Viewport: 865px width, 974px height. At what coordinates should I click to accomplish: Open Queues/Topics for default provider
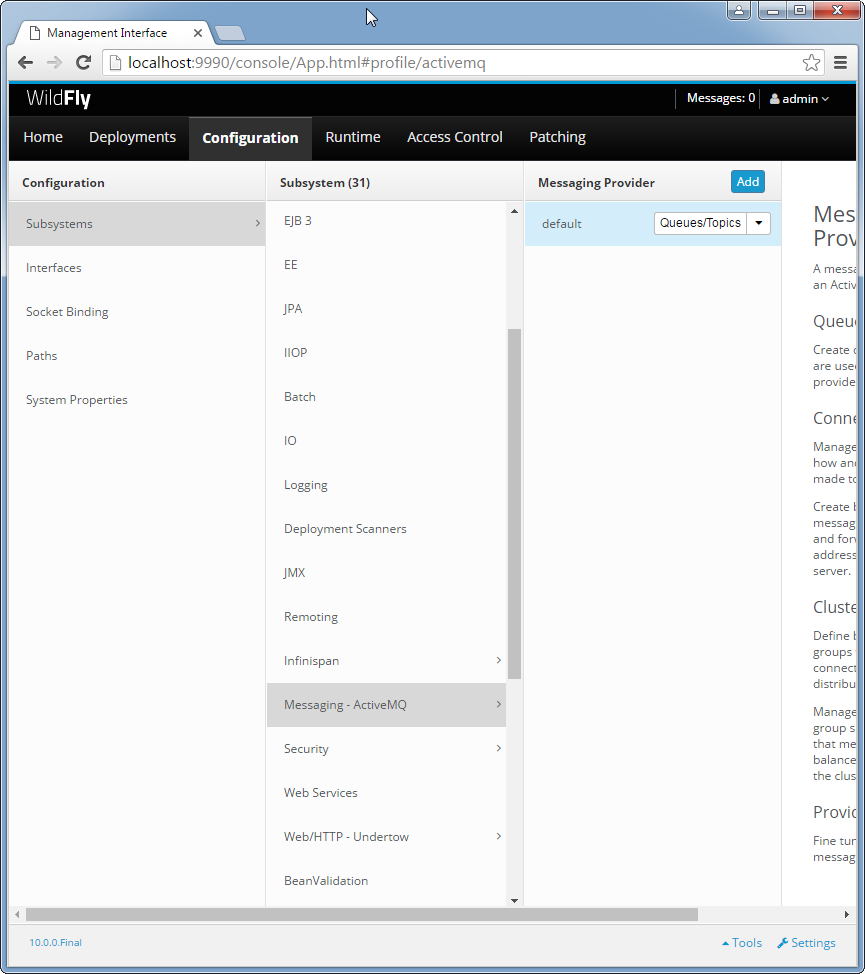click(x=700, y=224)
